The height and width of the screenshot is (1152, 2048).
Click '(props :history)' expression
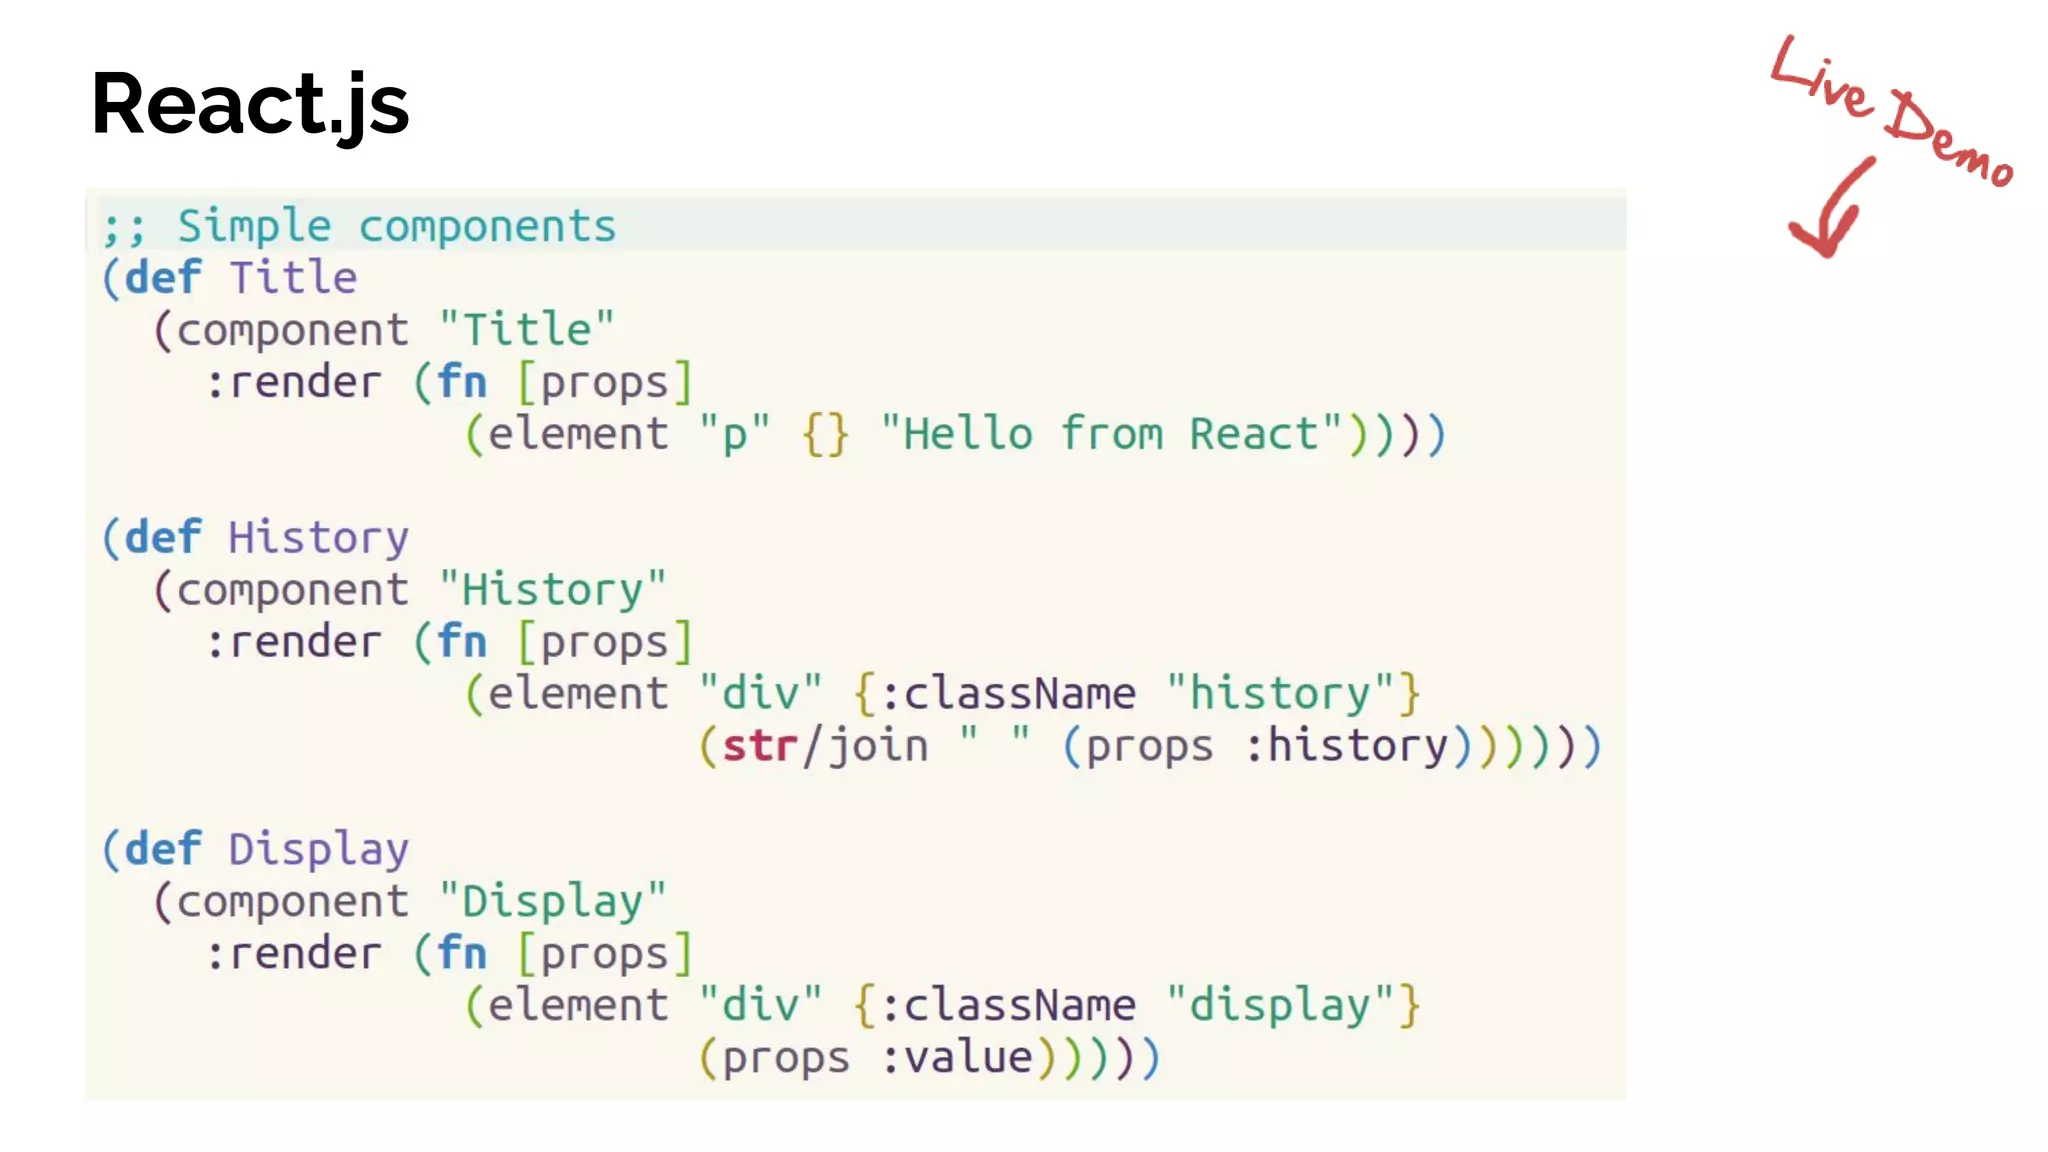pyautogui.click(x=1267, y=746)
